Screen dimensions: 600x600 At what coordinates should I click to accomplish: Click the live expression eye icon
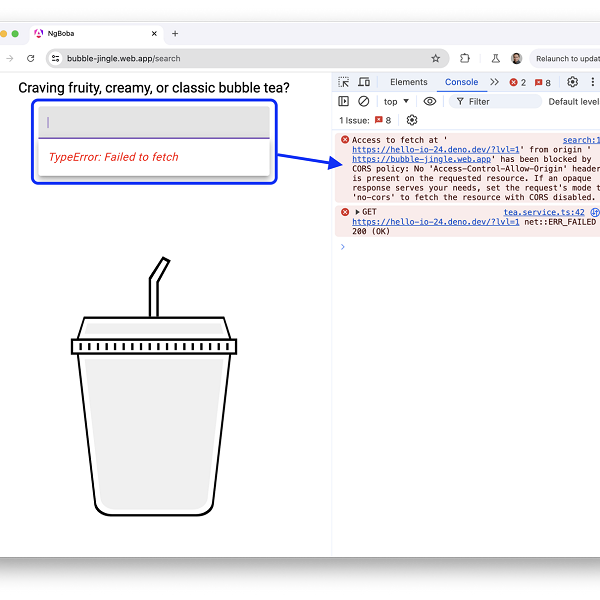[430, 101]
